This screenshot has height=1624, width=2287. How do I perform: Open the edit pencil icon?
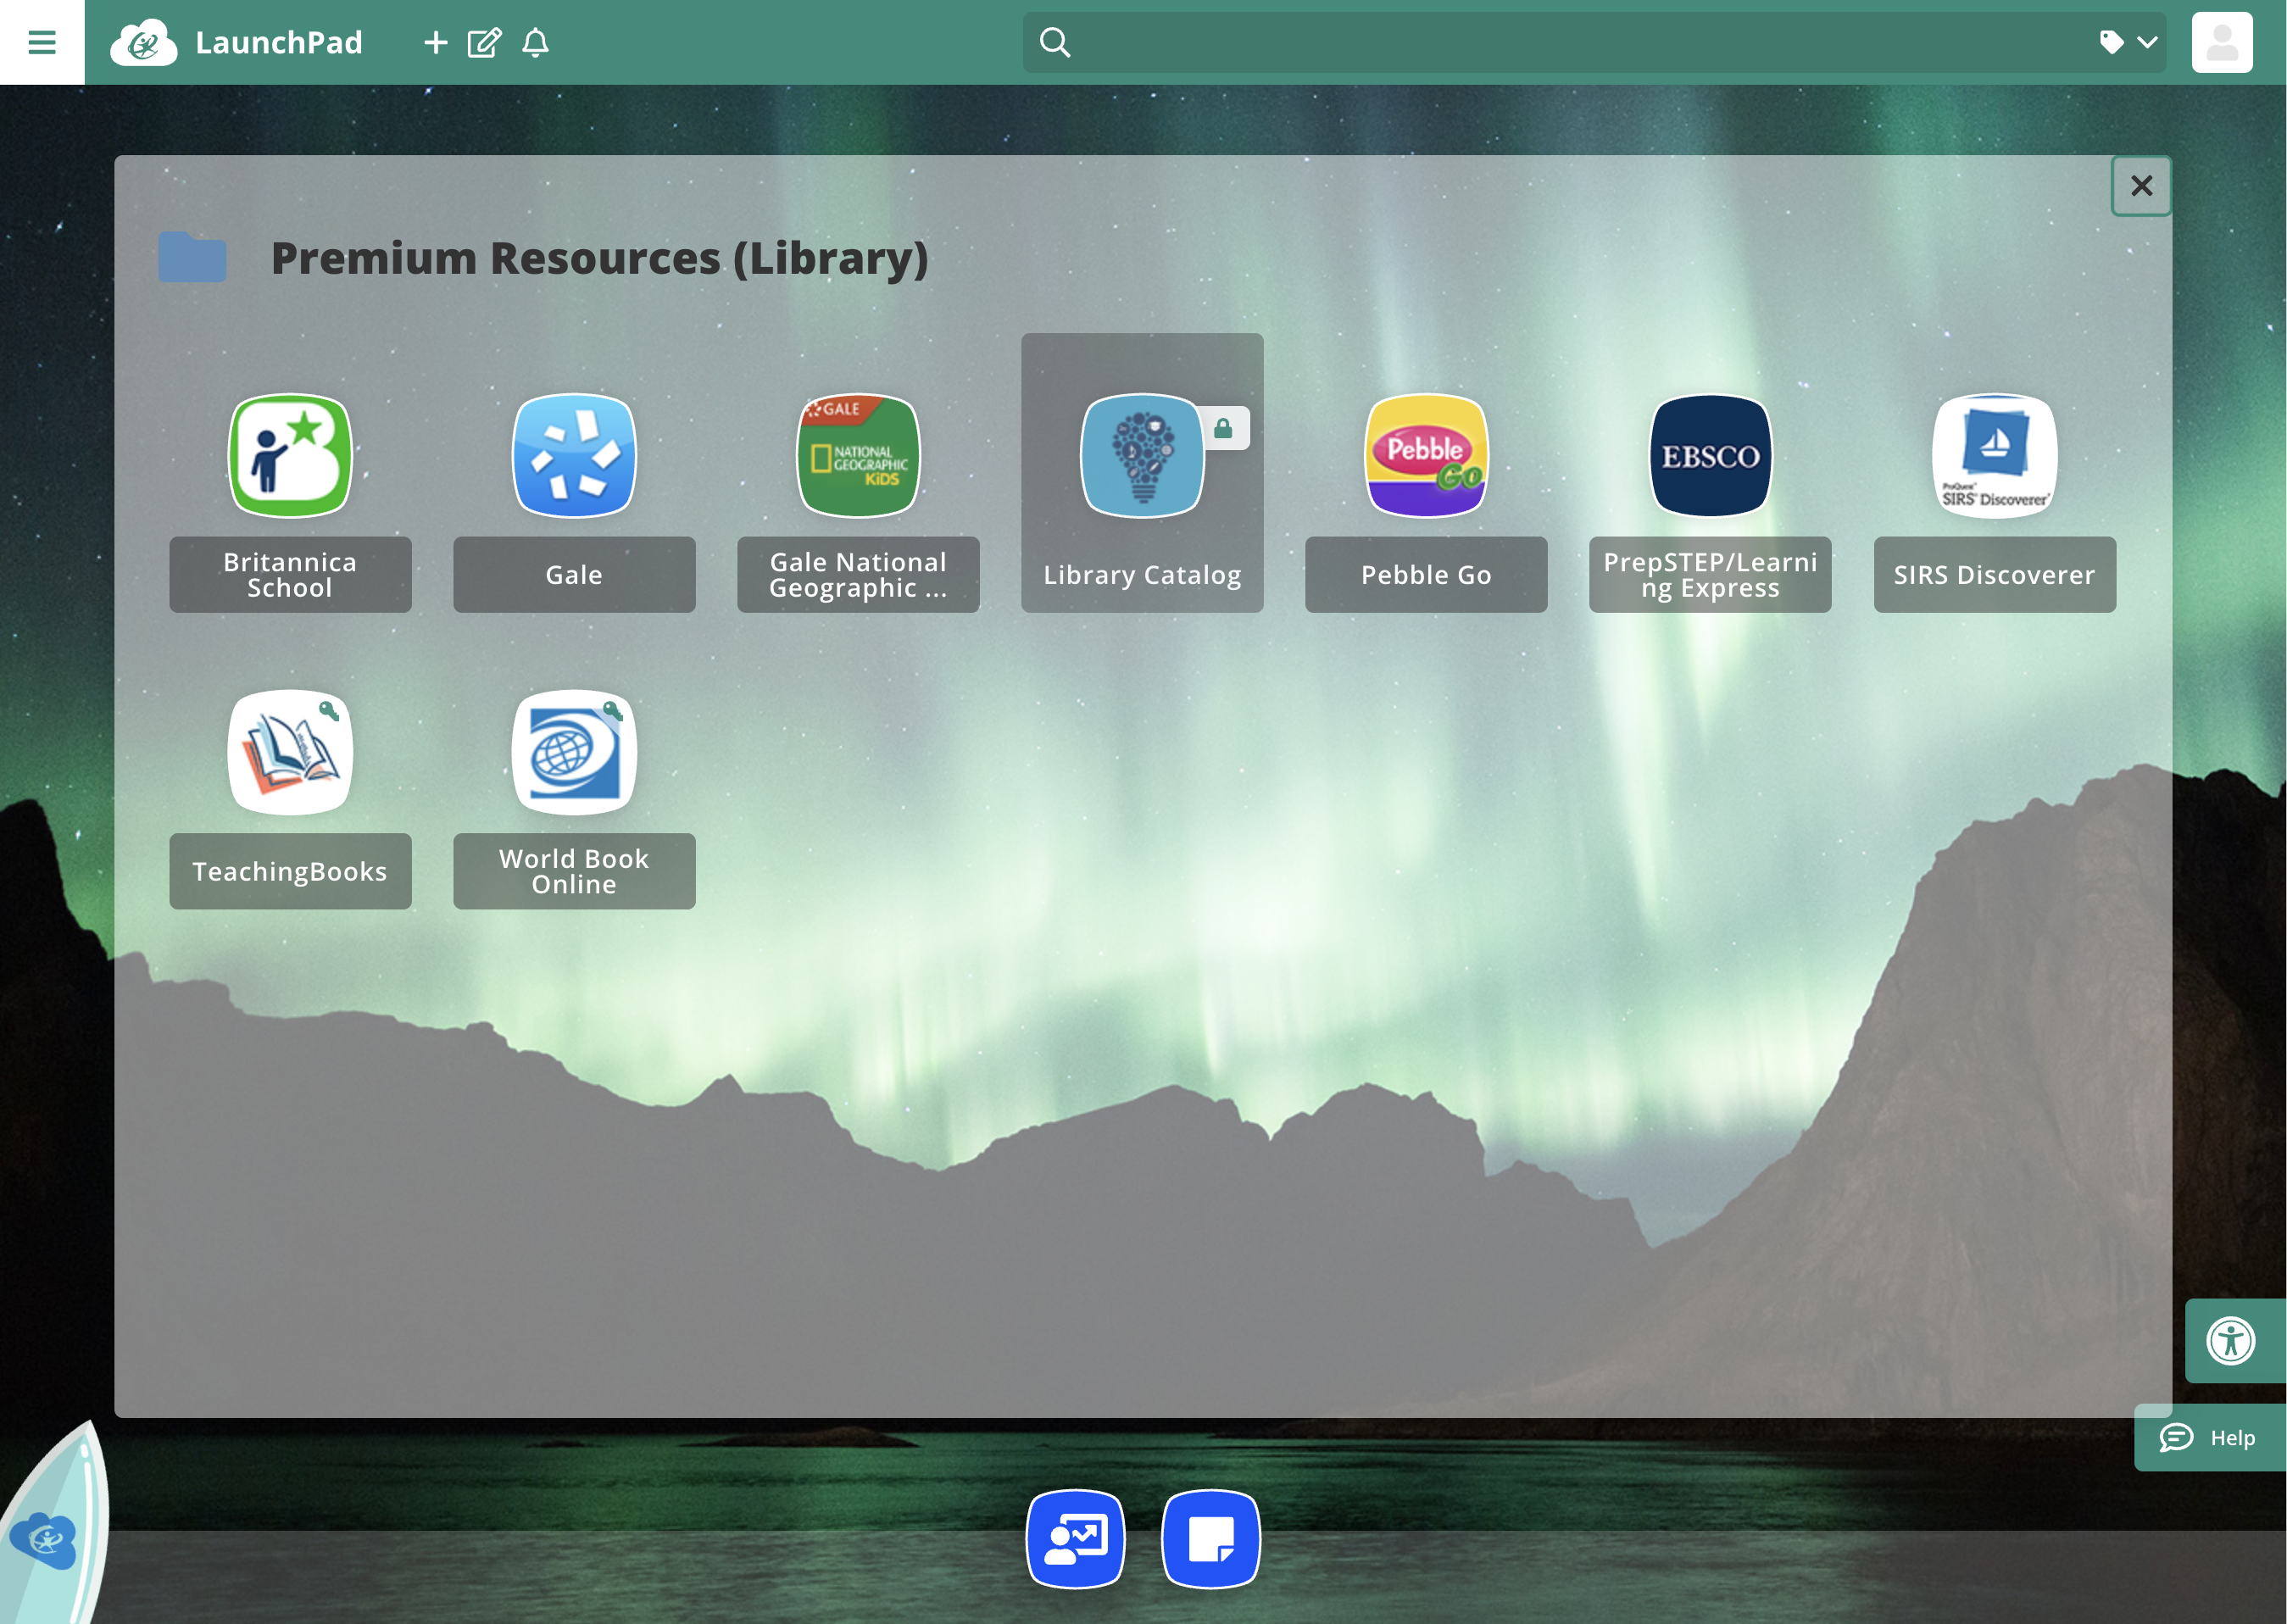pyautogui.click(x=484, y=43)
